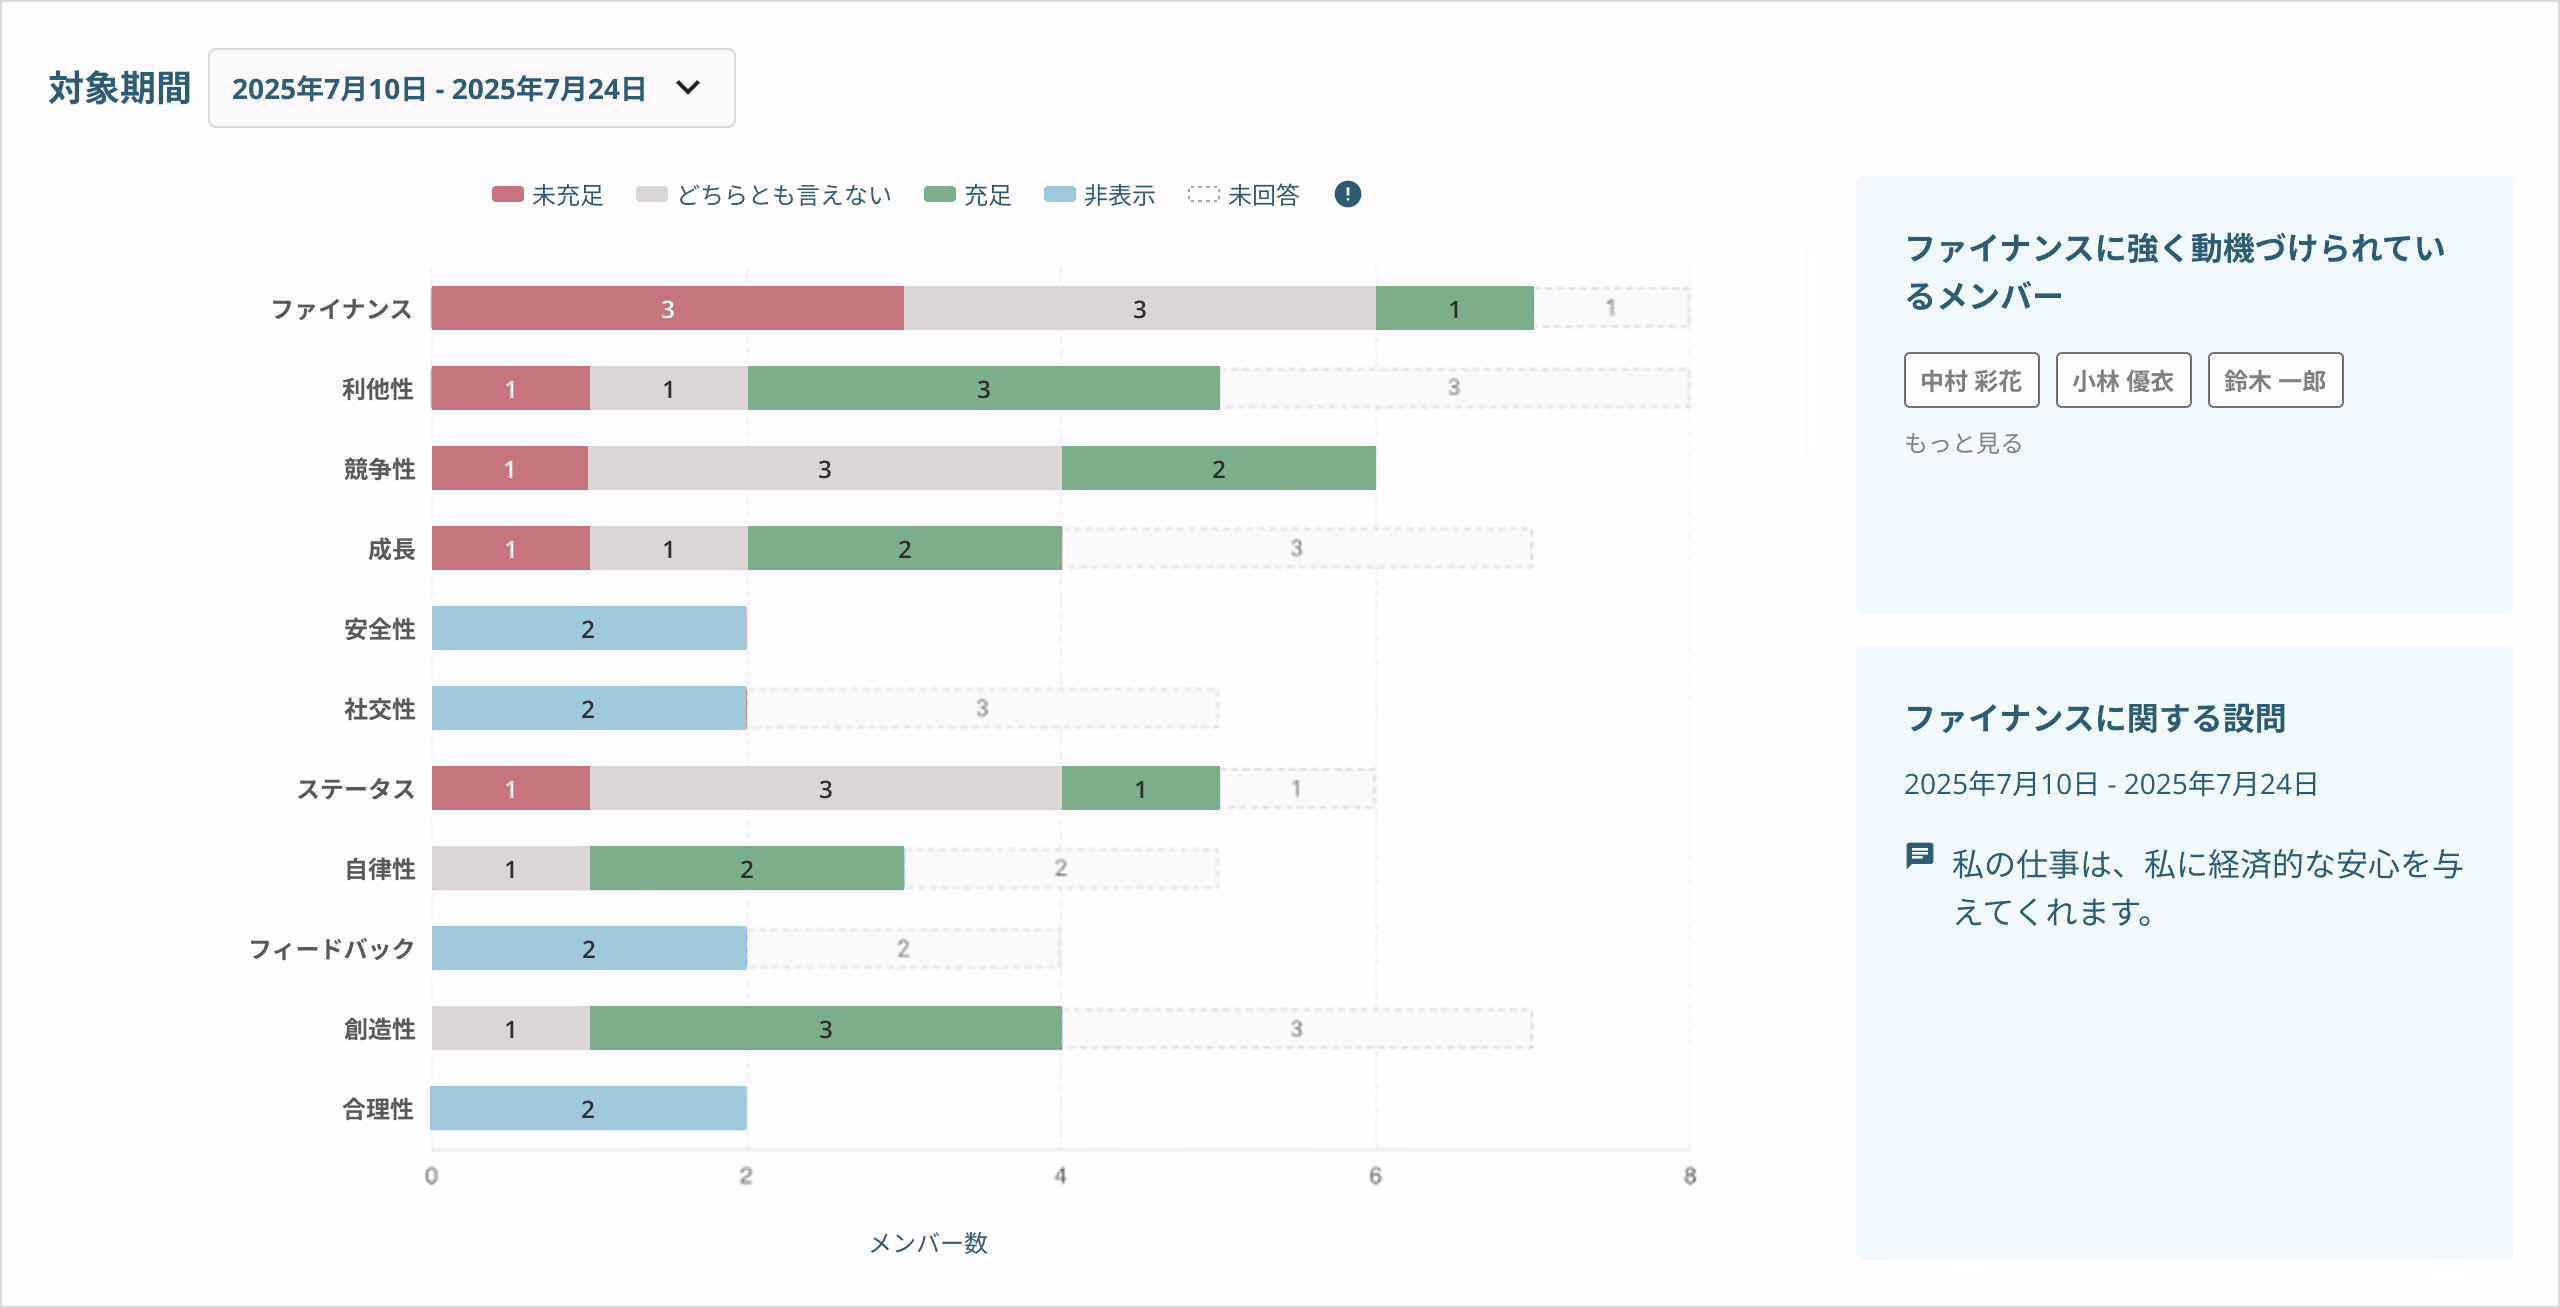Click green 充足 segment of 利他性 bar
The height and width of the screenshot is (1308, 2560).
point(983,388)
